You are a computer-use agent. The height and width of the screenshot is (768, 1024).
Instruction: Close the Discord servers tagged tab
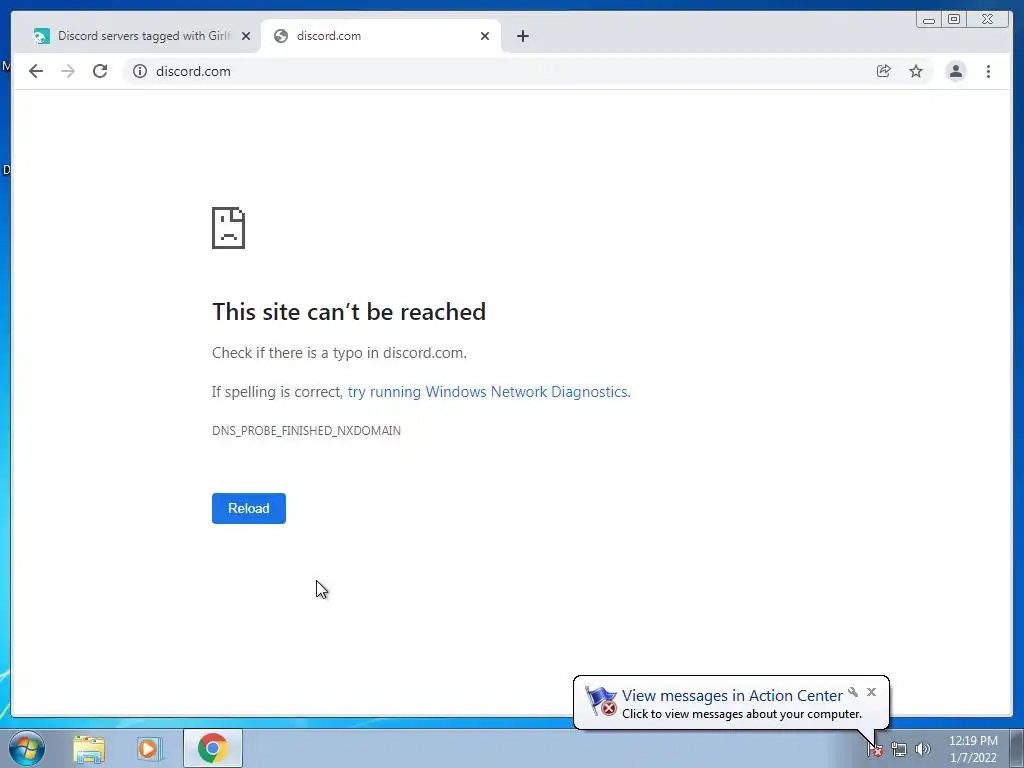[246, 36]
